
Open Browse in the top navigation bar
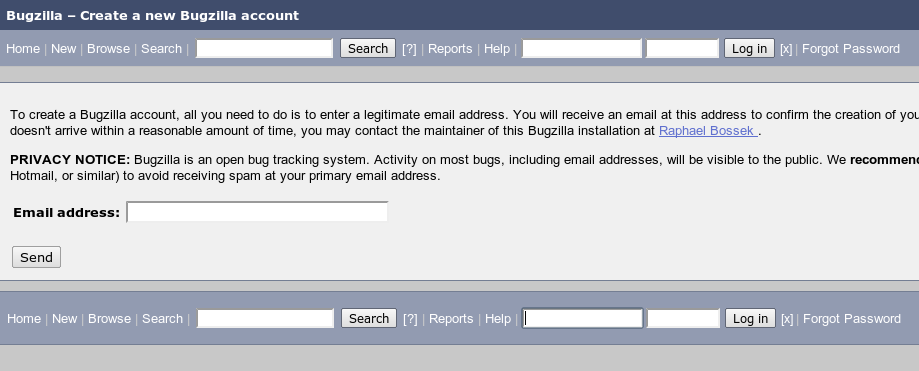[x=108, y=49]
